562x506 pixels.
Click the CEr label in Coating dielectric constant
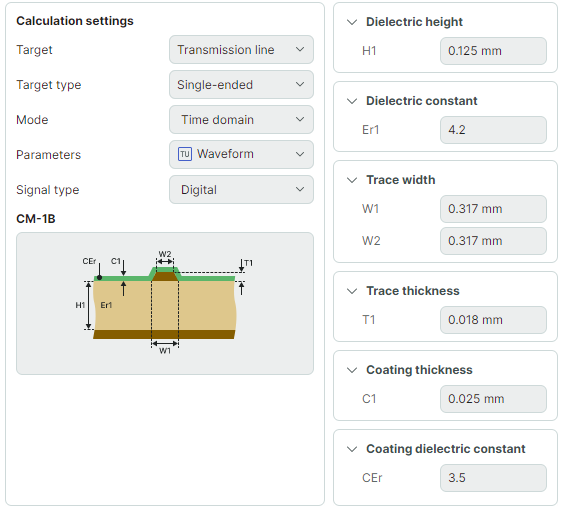(372, 478)
